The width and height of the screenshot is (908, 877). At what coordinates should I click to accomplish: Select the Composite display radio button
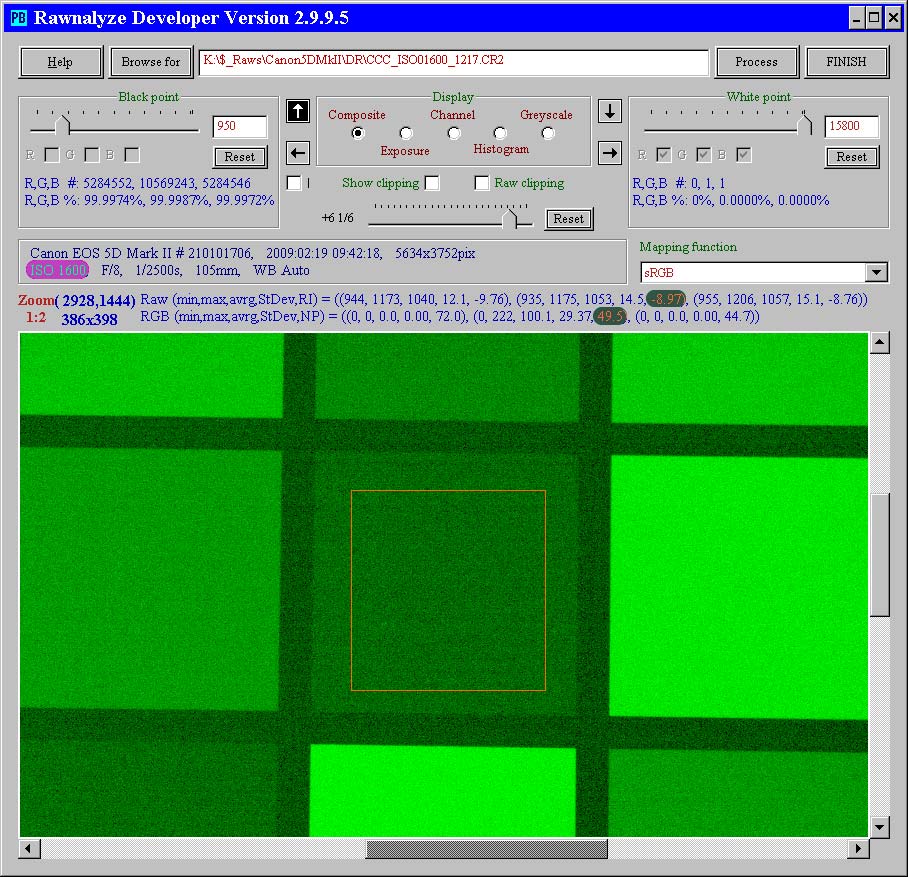point(358,133)
